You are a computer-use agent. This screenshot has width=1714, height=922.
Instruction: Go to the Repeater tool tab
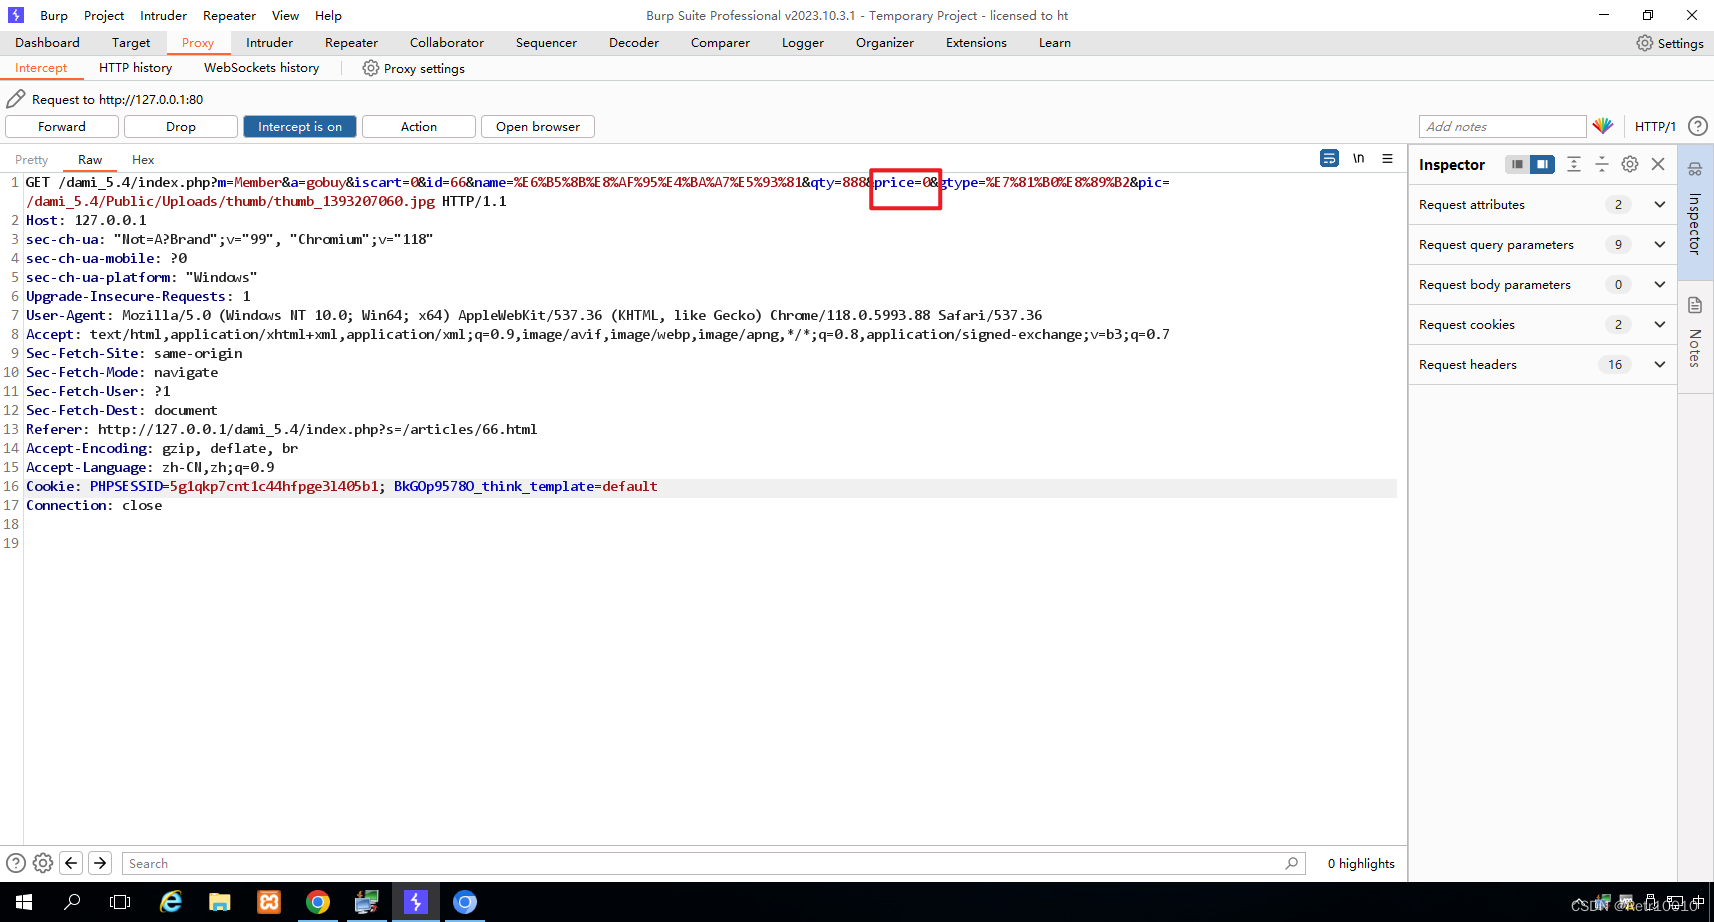click(351, 43)
